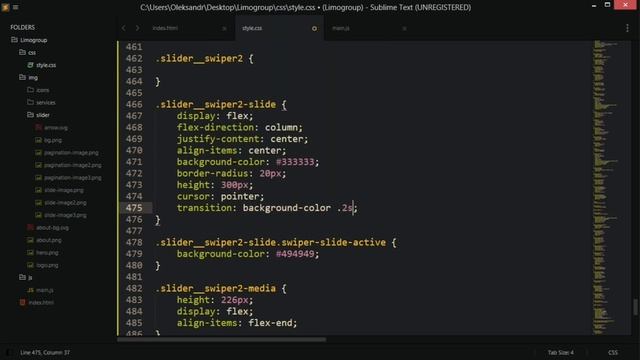Click the Sublime Text logo in the title bar

pyautogui.click(x=5, y=7)
